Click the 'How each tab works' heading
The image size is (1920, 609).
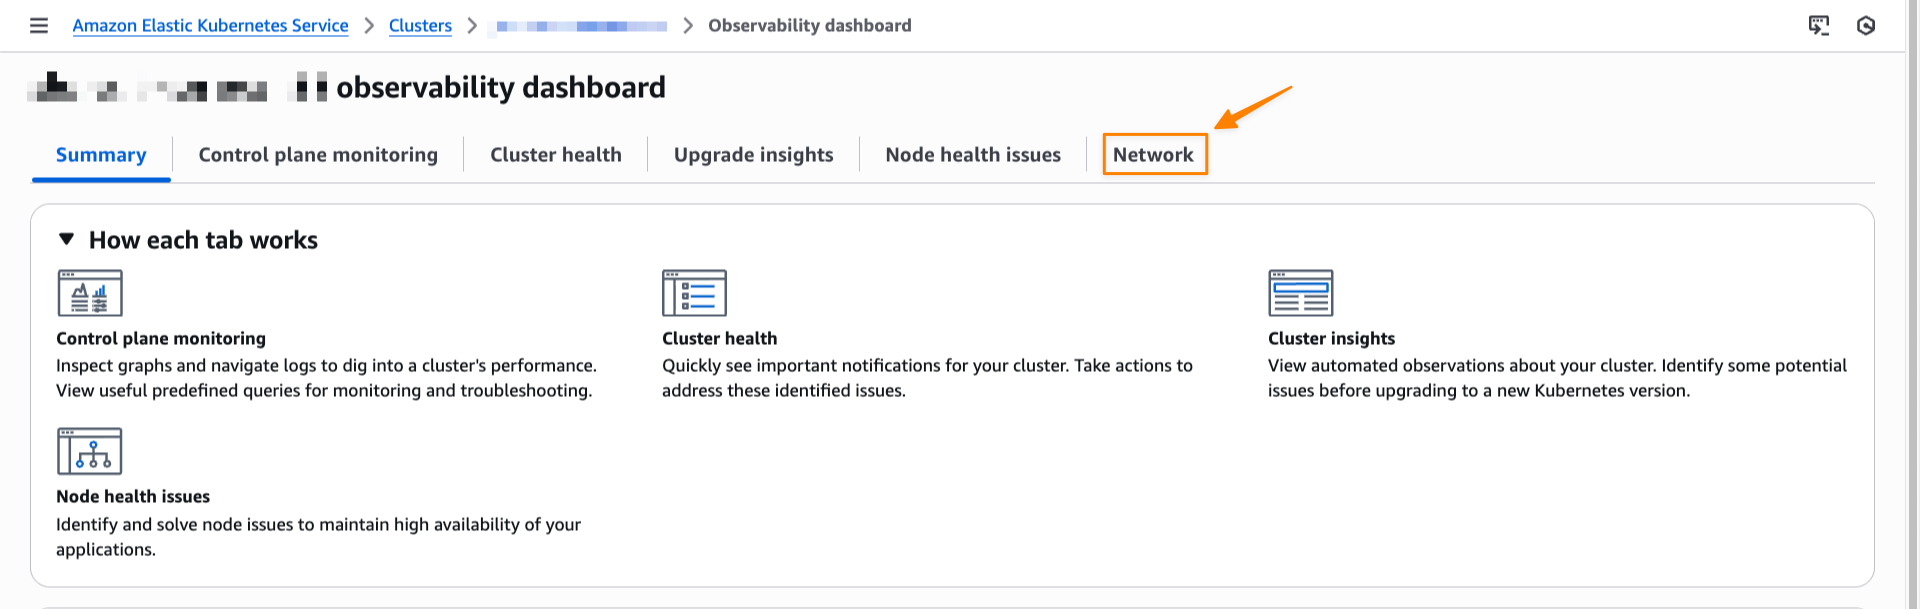pos(203,240)
